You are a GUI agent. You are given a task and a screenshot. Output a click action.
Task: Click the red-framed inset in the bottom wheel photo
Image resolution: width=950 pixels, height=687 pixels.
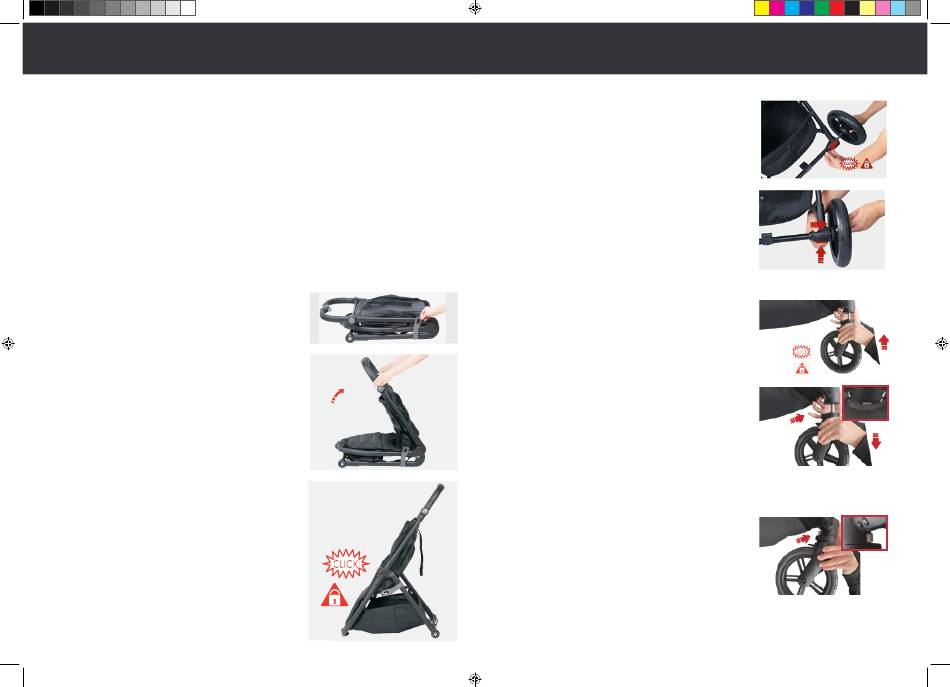tap(865, 533)
